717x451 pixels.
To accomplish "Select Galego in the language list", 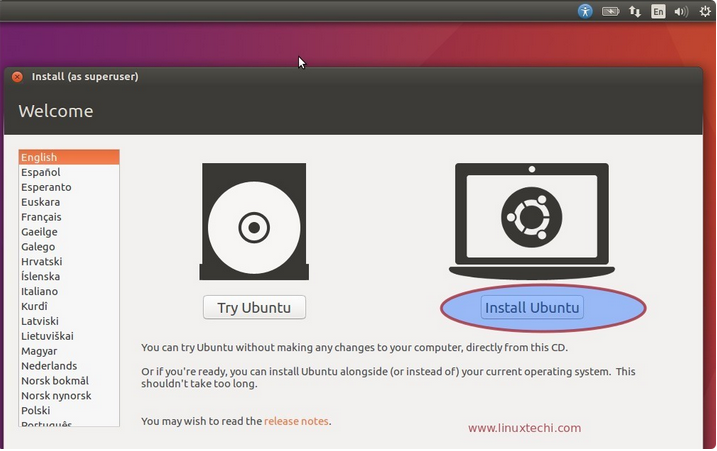I will click(69, 247).
